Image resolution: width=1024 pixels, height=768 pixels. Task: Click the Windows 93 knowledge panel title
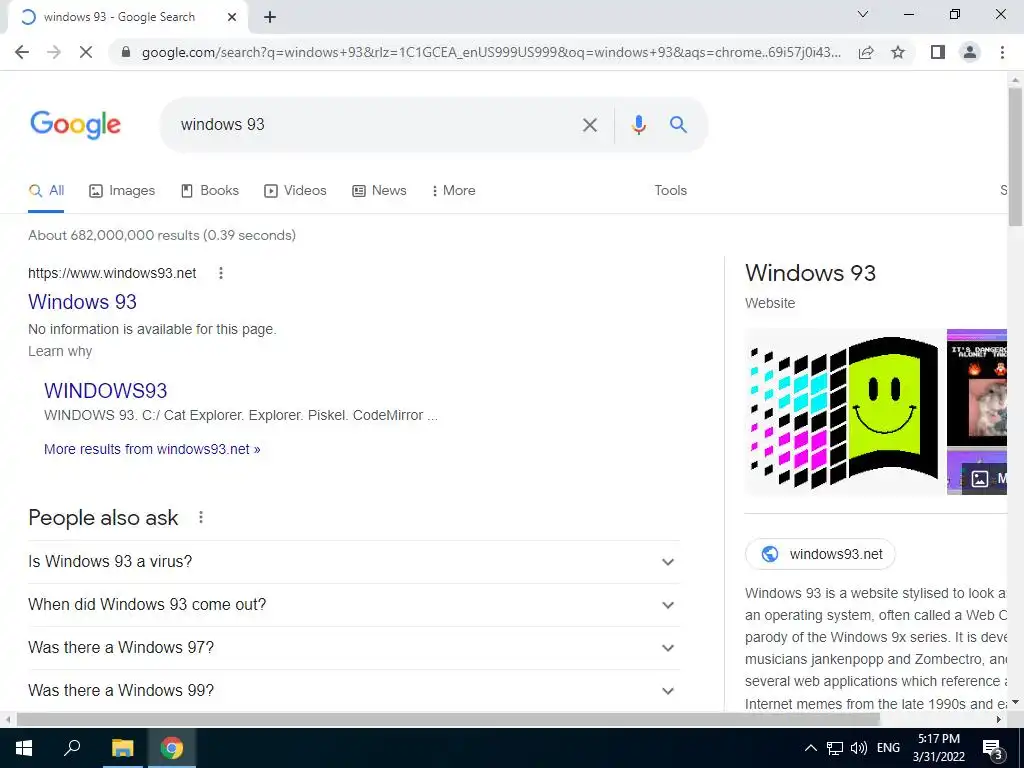click(810, 273)
